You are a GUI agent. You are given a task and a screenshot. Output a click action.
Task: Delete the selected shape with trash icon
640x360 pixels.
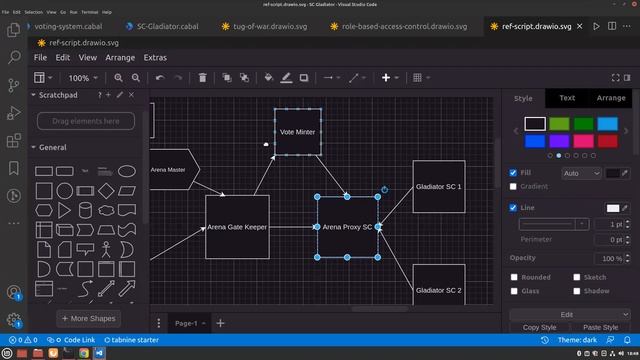click(x=202, y=78)
